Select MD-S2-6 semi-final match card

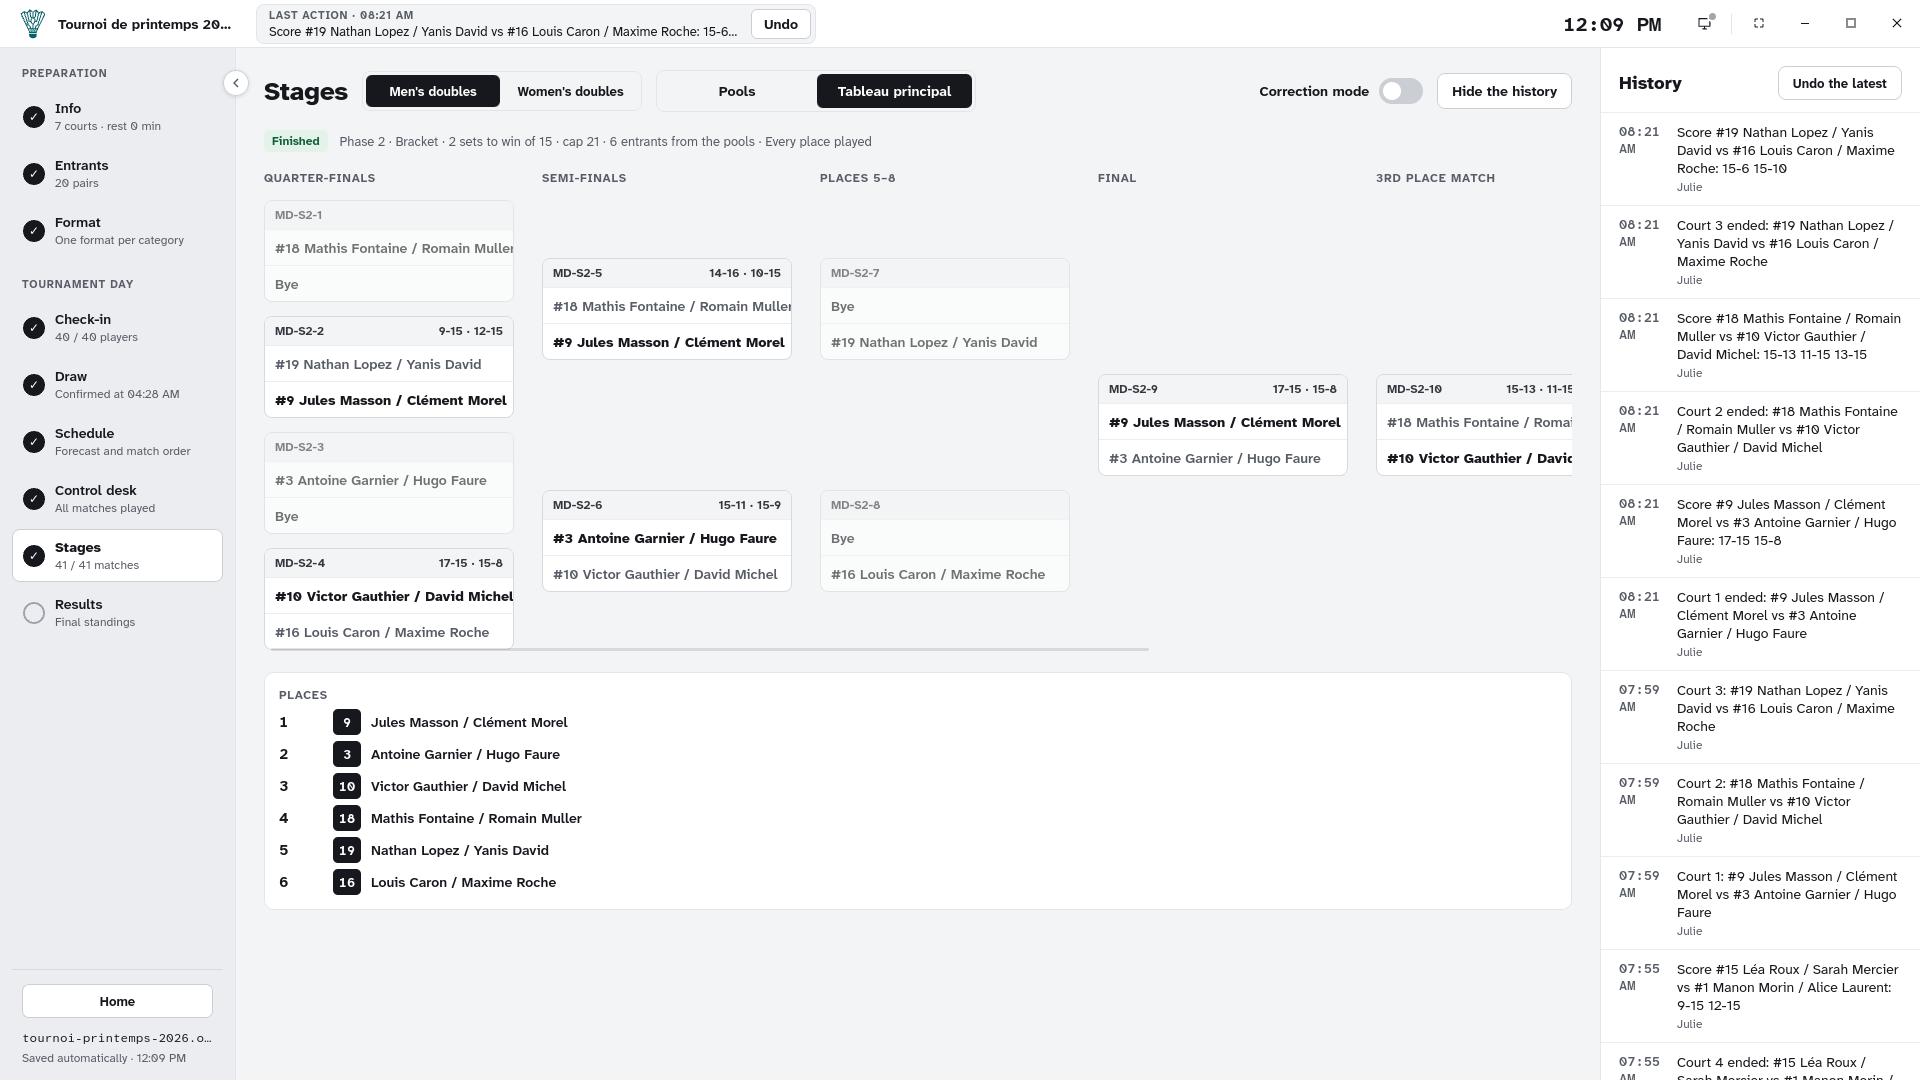[667, 541]
